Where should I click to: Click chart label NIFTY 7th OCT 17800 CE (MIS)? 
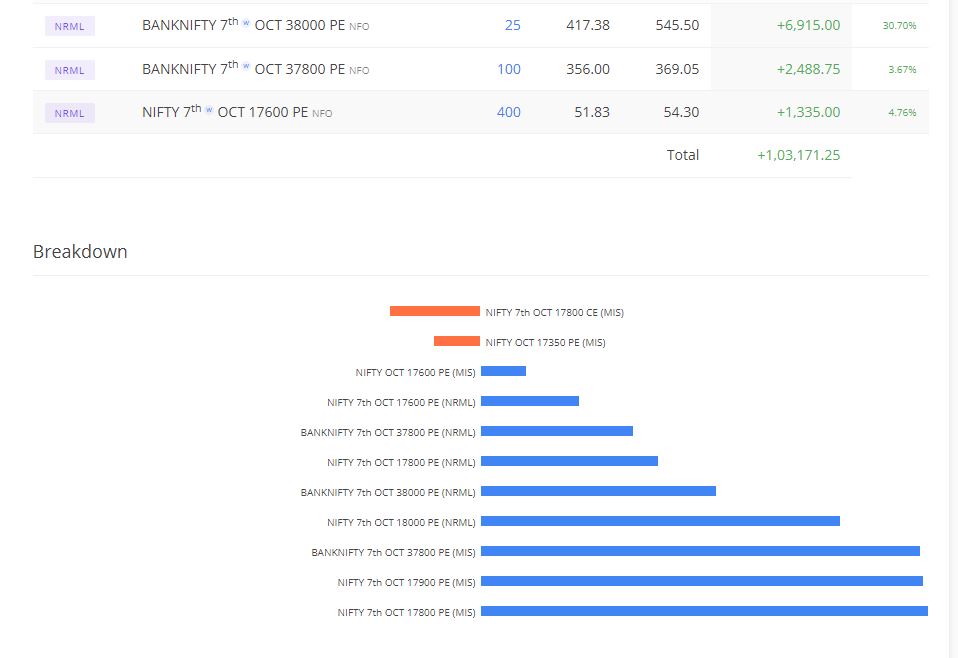pyautogui.click(x=555, y=312)
